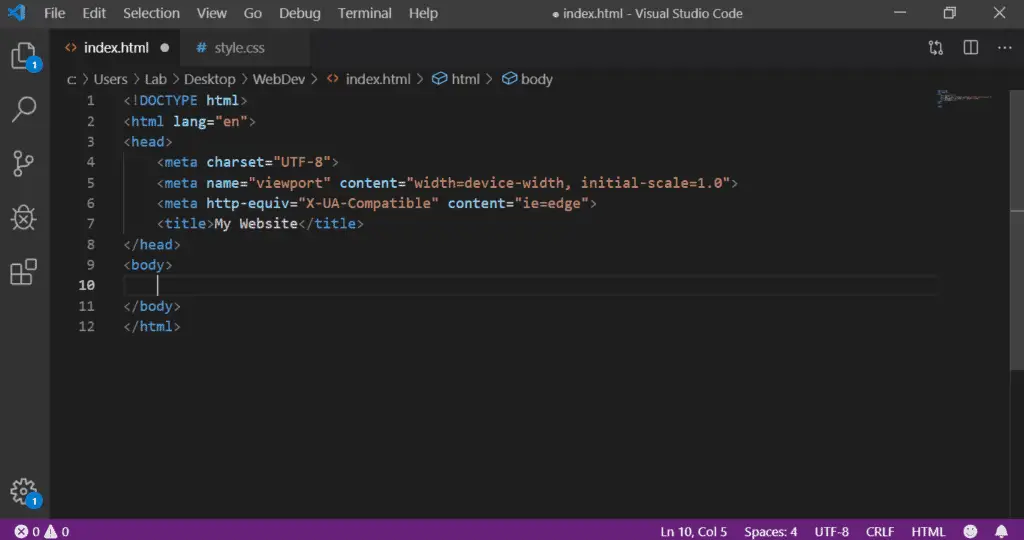Change indentation via Spaces: 4
The image size is (1024, 540).
point(771,532)
